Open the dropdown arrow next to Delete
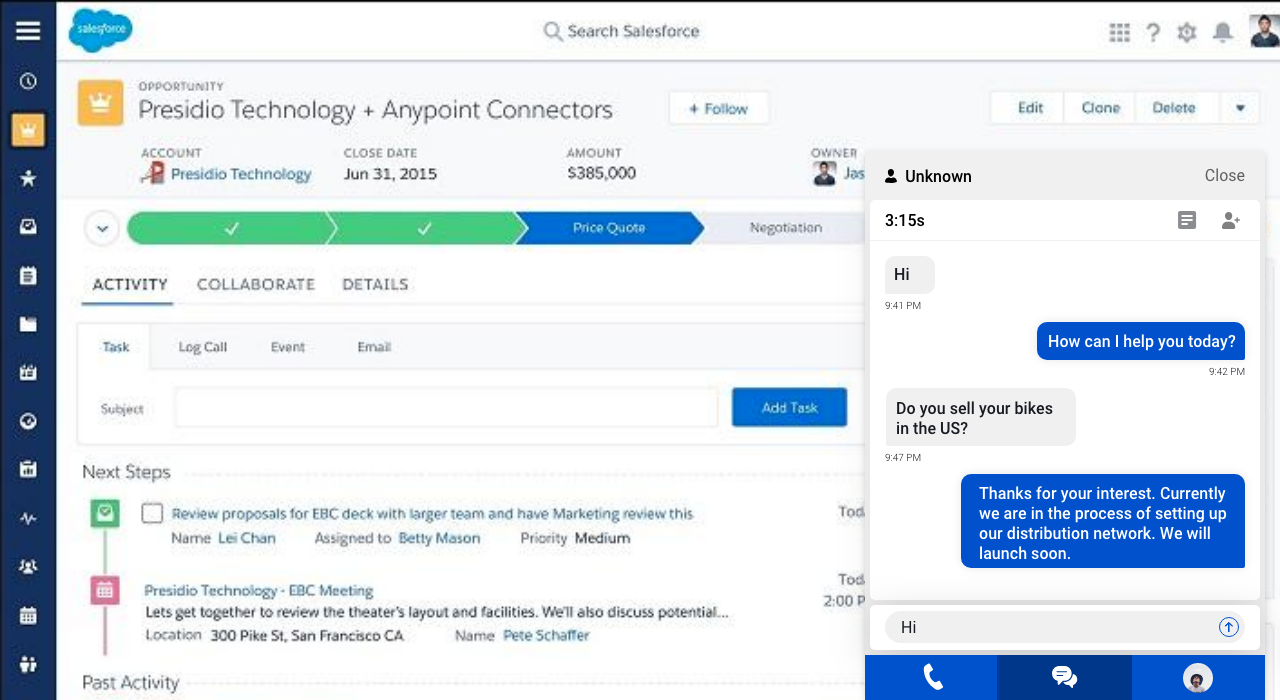This screenshot has width=1280, height=700. (x=1240, y=108)
